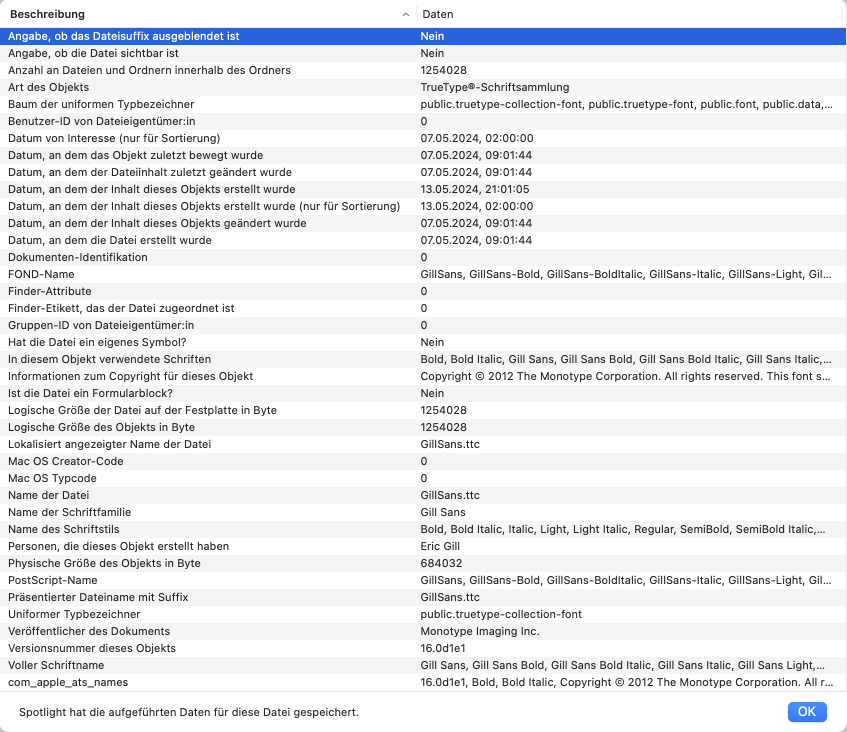847x732 pixels.
Task: Select row 'In diesem Objekt verwendete Schriften'
Action: coord(424,359)
